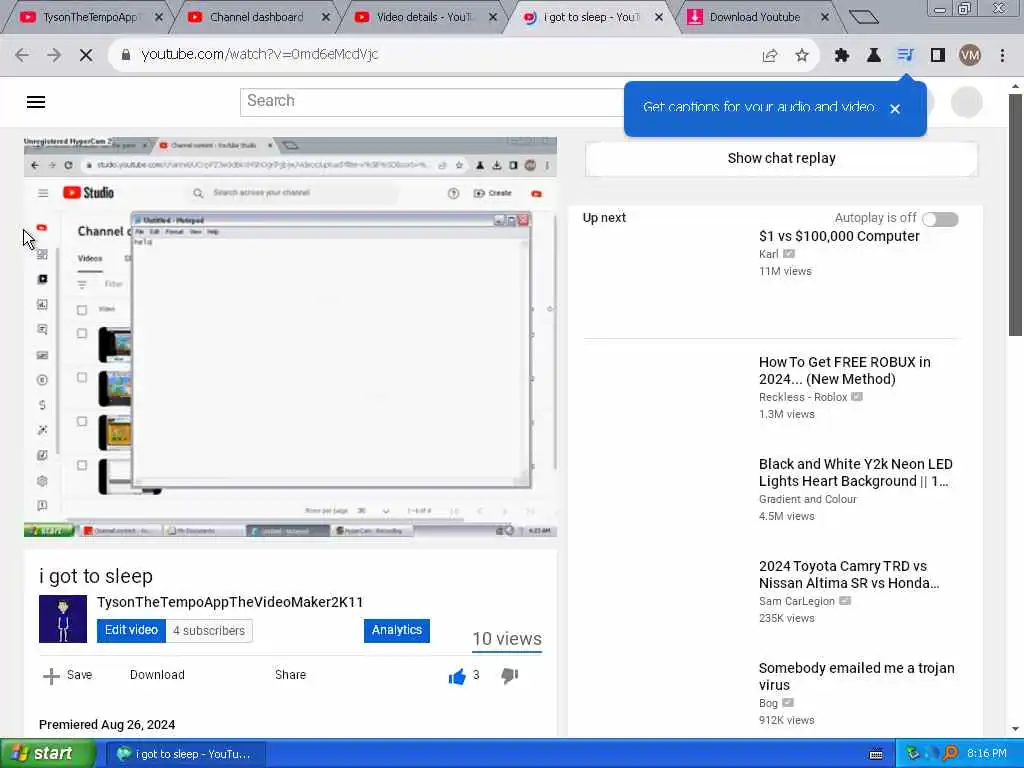Open the Windows start button
The width and height of the screenshot is (1024, 768).
click(x=46, y=754)
